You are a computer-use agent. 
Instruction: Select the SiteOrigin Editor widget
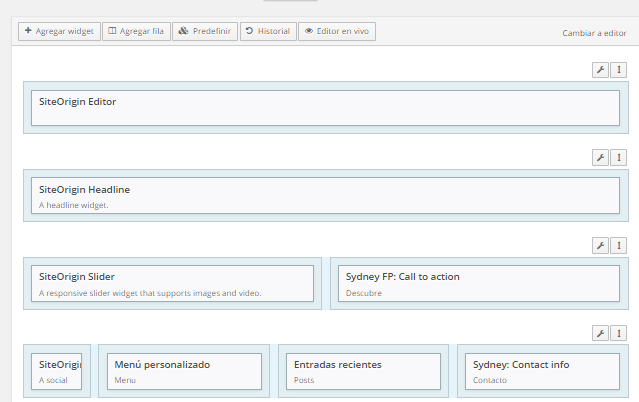[x=325, y=108]
